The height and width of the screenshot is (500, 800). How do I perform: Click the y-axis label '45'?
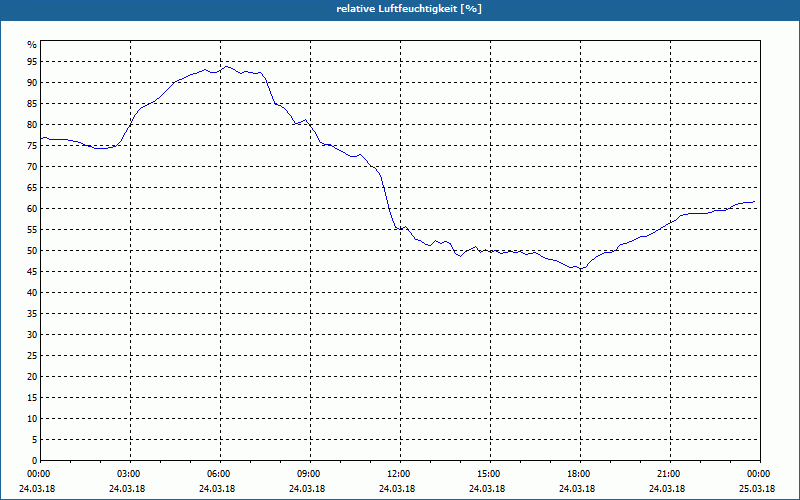click(x=32, y=272)
